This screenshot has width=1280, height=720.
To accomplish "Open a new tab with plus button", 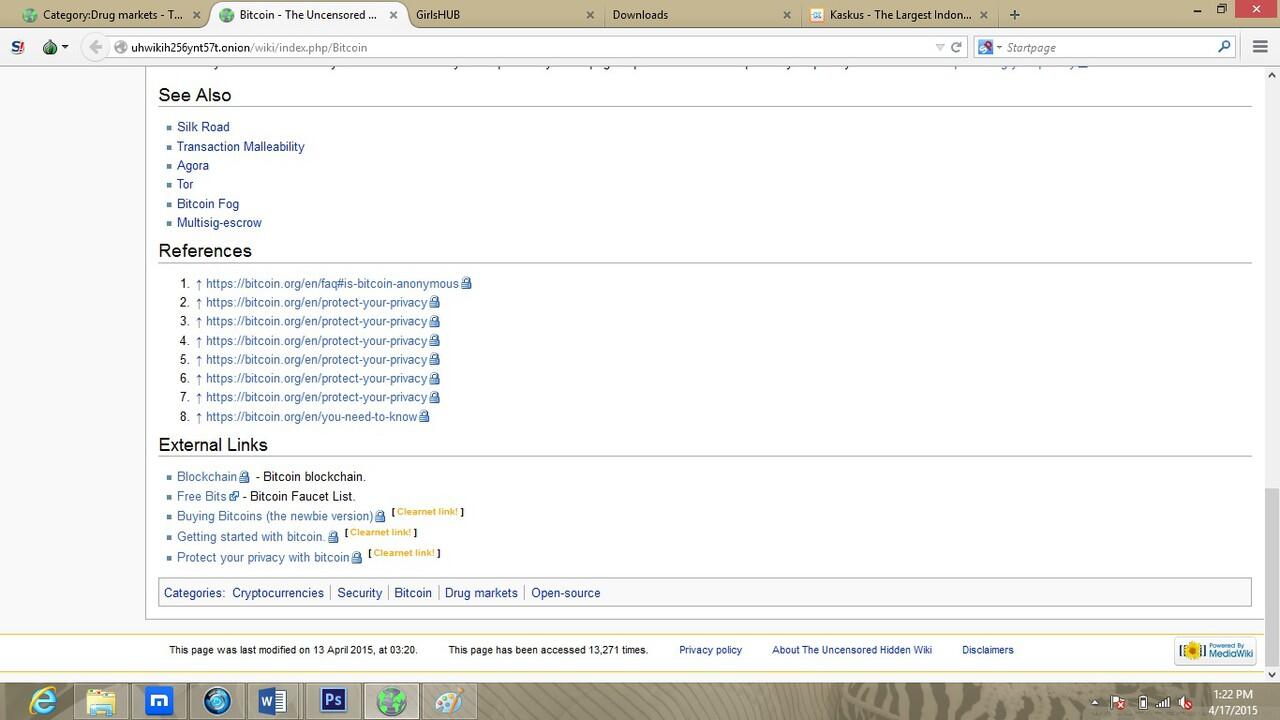I will [x=1015, y=15].
